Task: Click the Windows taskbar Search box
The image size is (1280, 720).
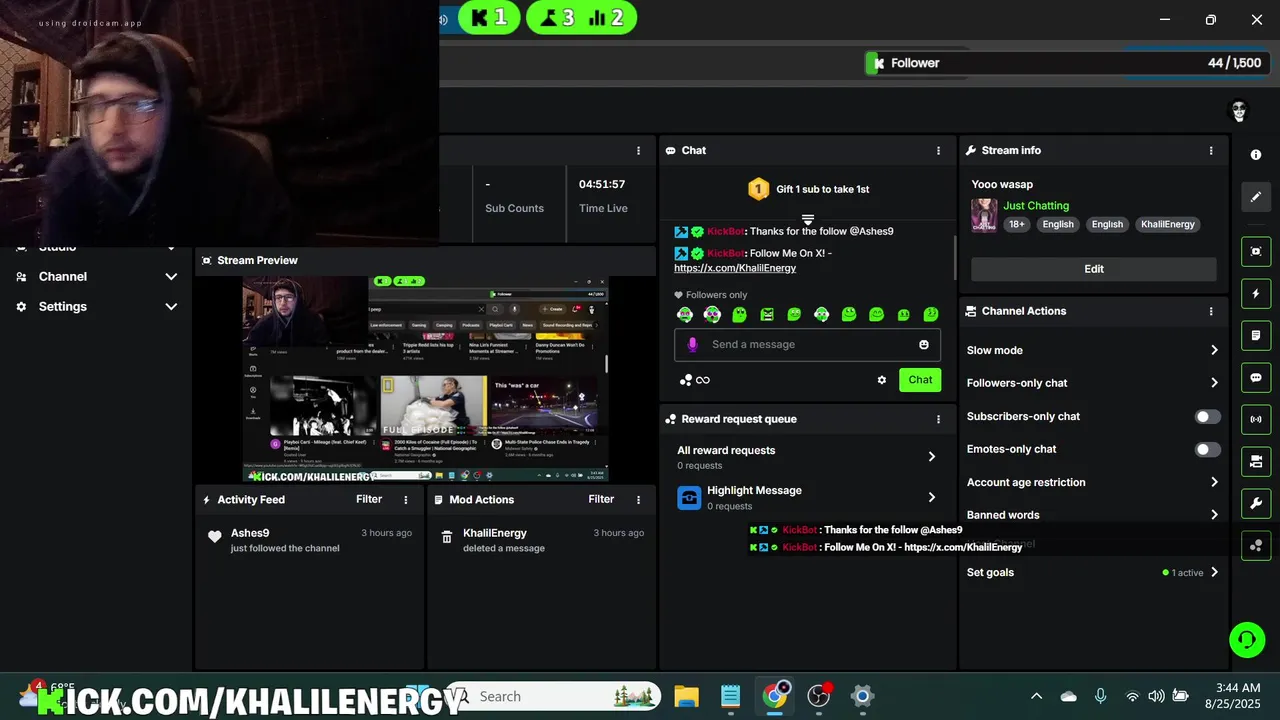Action: click(x=553, y=696)
